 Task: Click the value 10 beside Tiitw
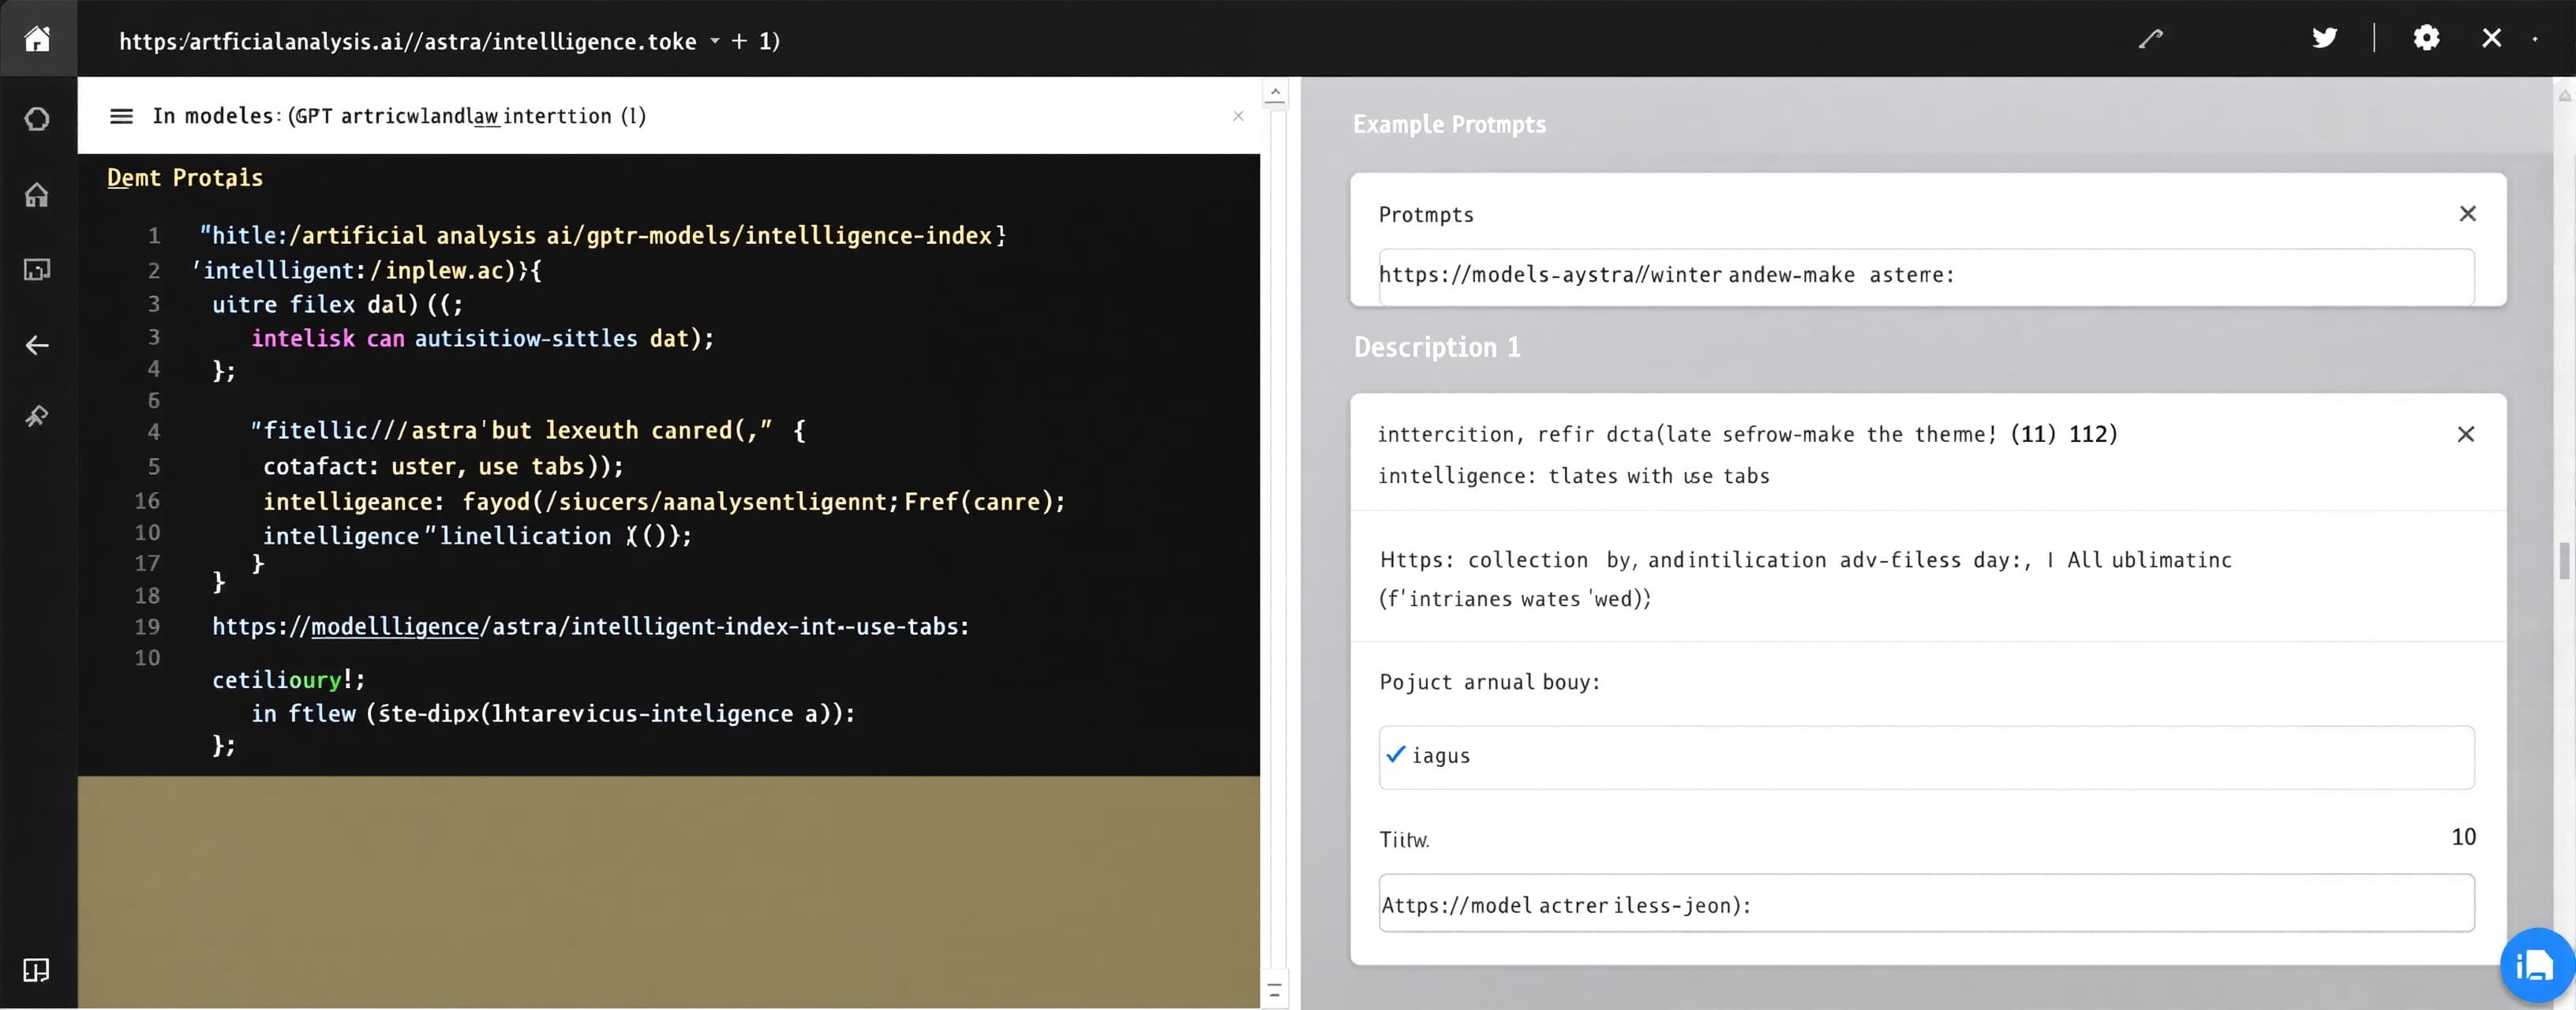tap(2463, 837)
